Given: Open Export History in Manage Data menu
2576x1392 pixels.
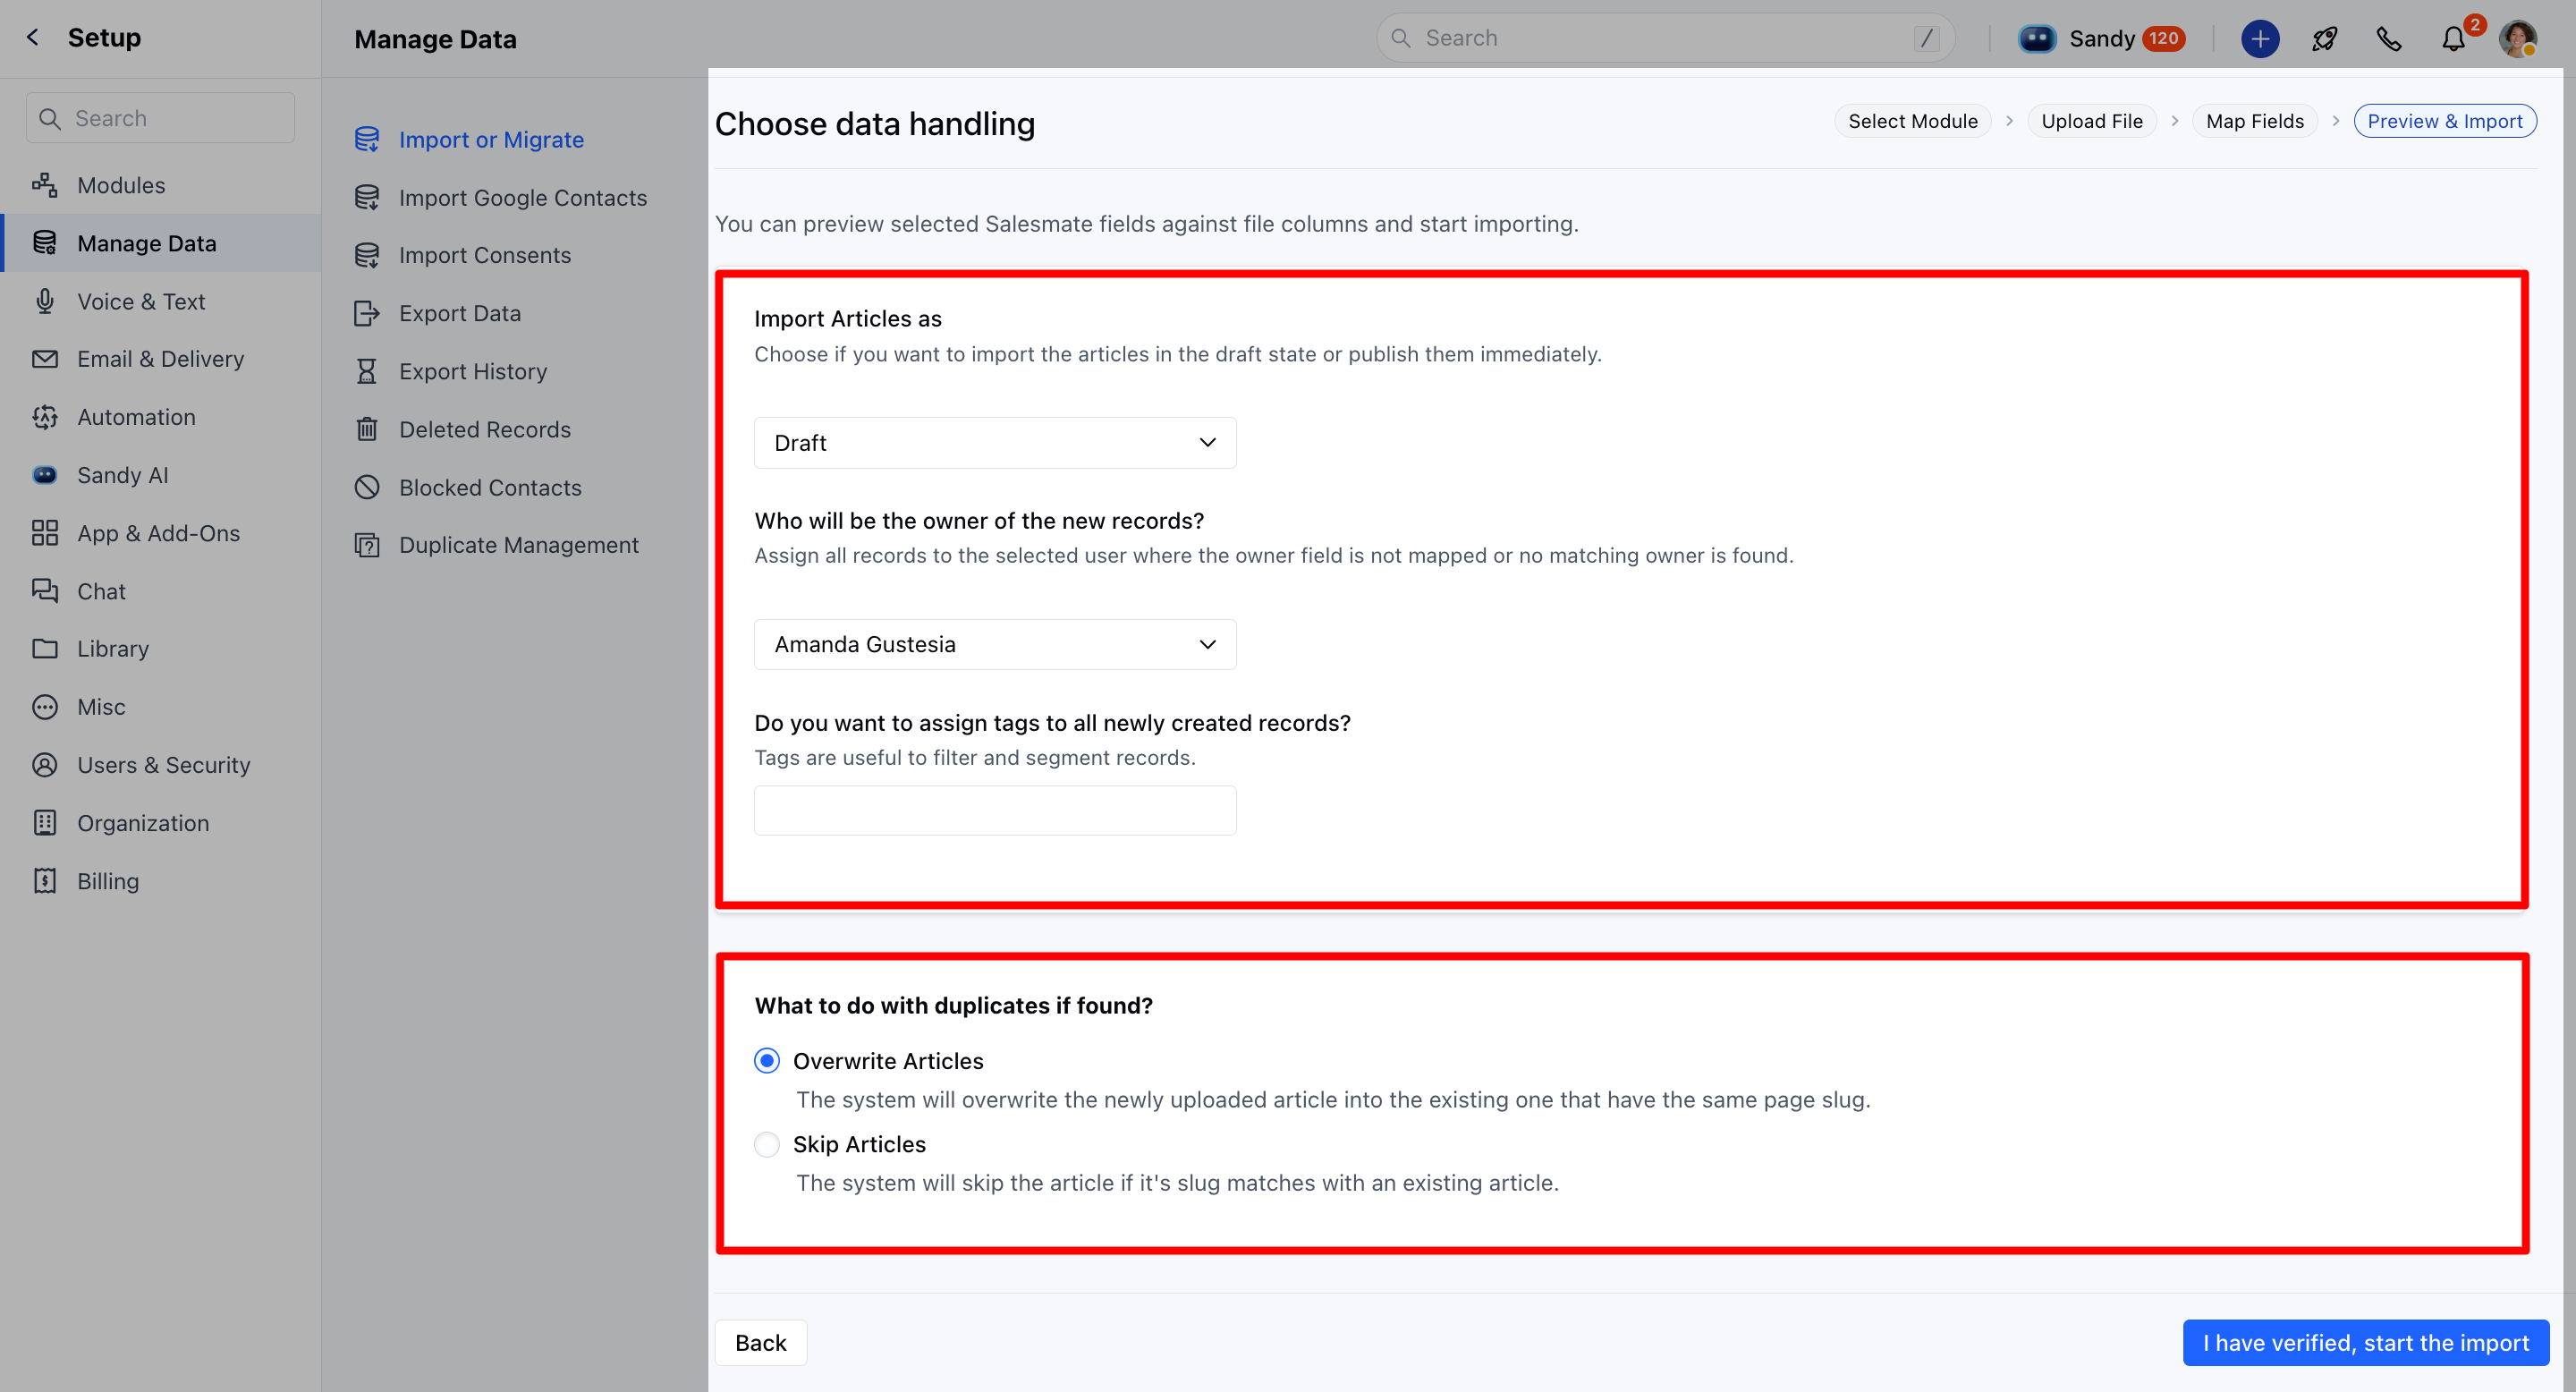Looking at the screenshot, I should point(472,372).
